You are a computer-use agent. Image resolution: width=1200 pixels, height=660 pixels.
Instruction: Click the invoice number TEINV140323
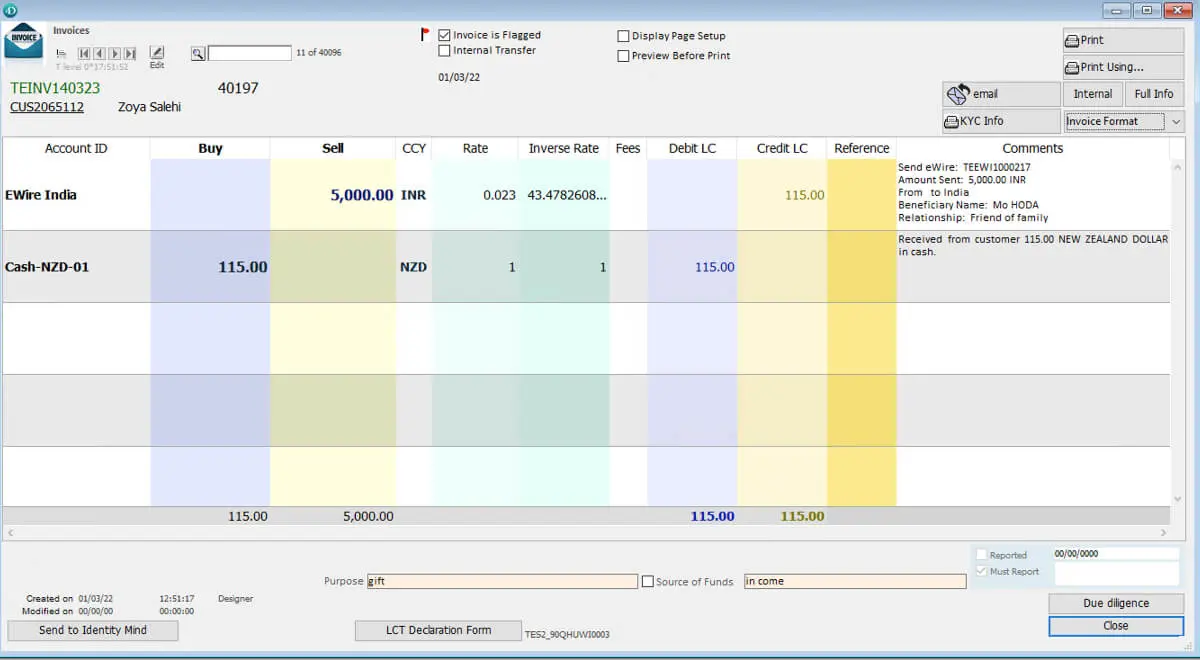55,88
